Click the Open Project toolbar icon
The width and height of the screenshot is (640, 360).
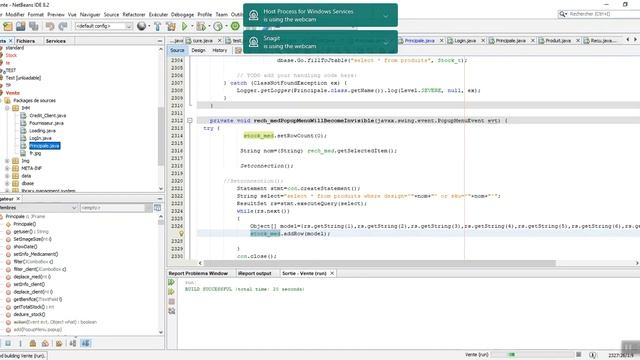[21, 26]
